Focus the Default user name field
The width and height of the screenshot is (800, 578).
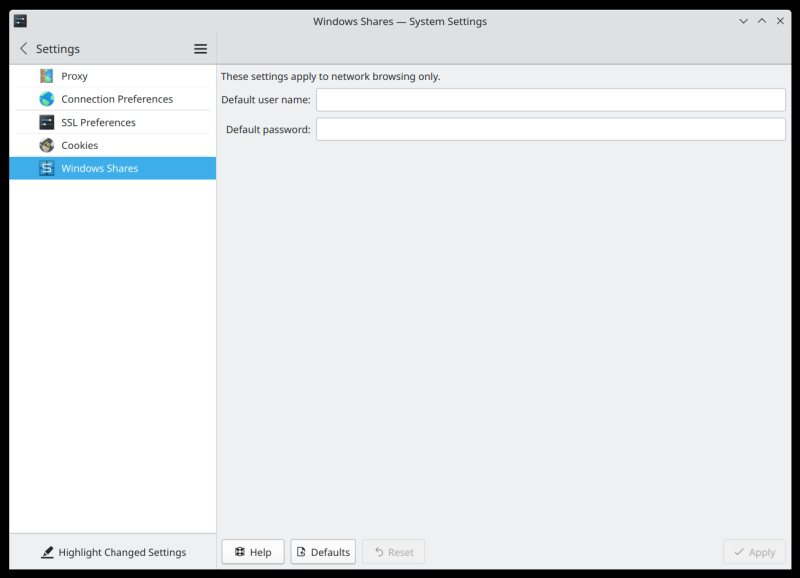551,100
